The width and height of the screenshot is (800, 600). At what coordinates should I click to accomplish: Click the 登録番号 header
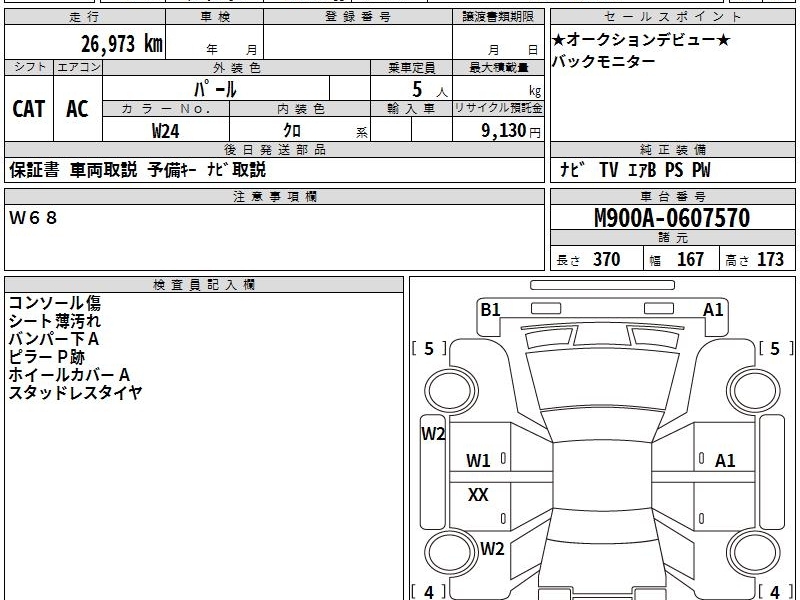pyautogui.click(x=358, y=17)
